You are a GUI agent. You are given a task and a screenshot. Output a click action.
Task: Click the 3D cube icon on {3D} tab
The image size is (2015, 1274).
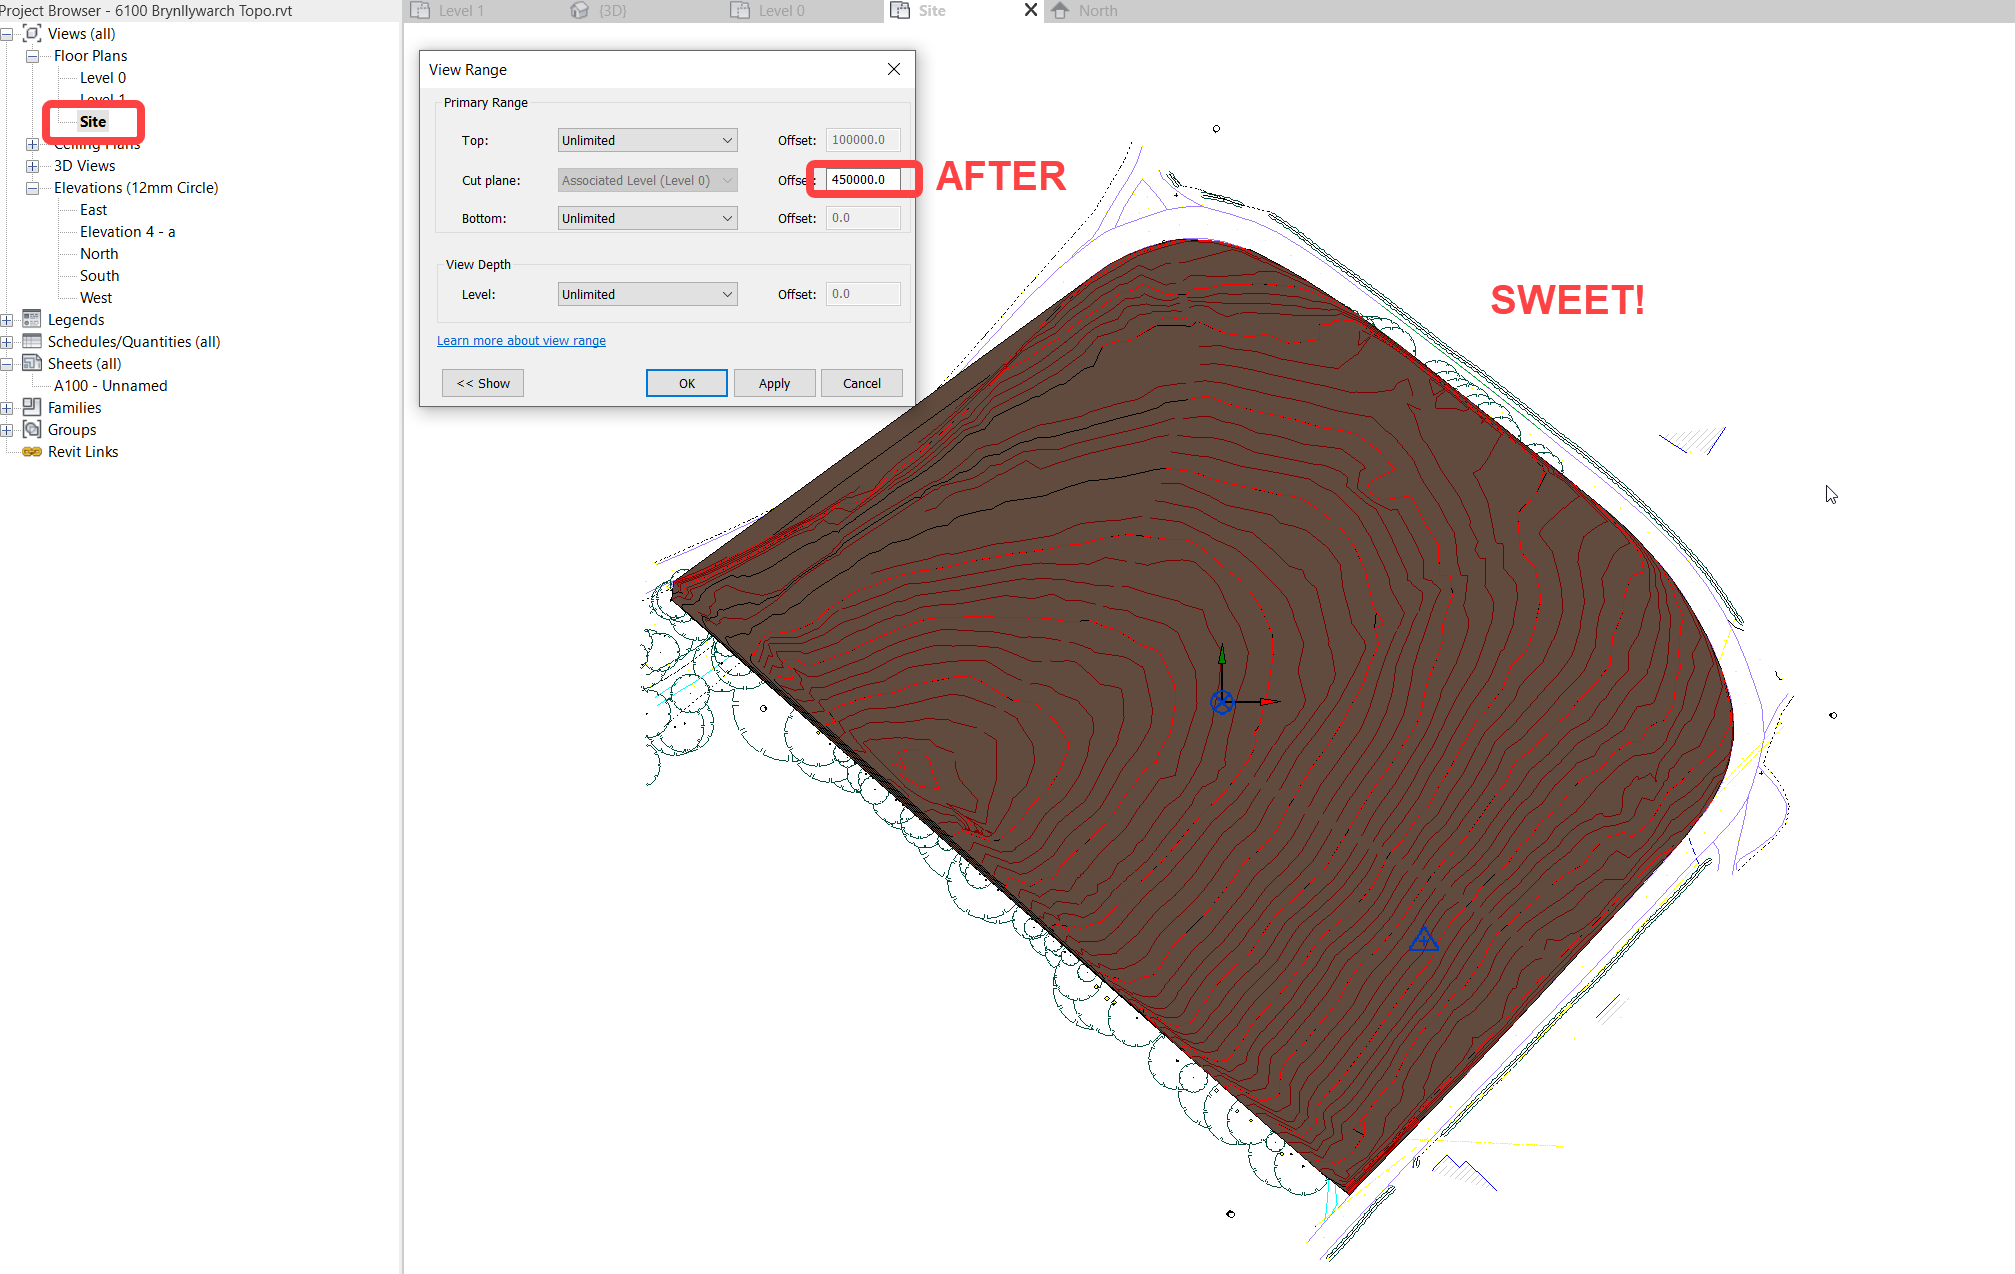(x=580, y=10)
